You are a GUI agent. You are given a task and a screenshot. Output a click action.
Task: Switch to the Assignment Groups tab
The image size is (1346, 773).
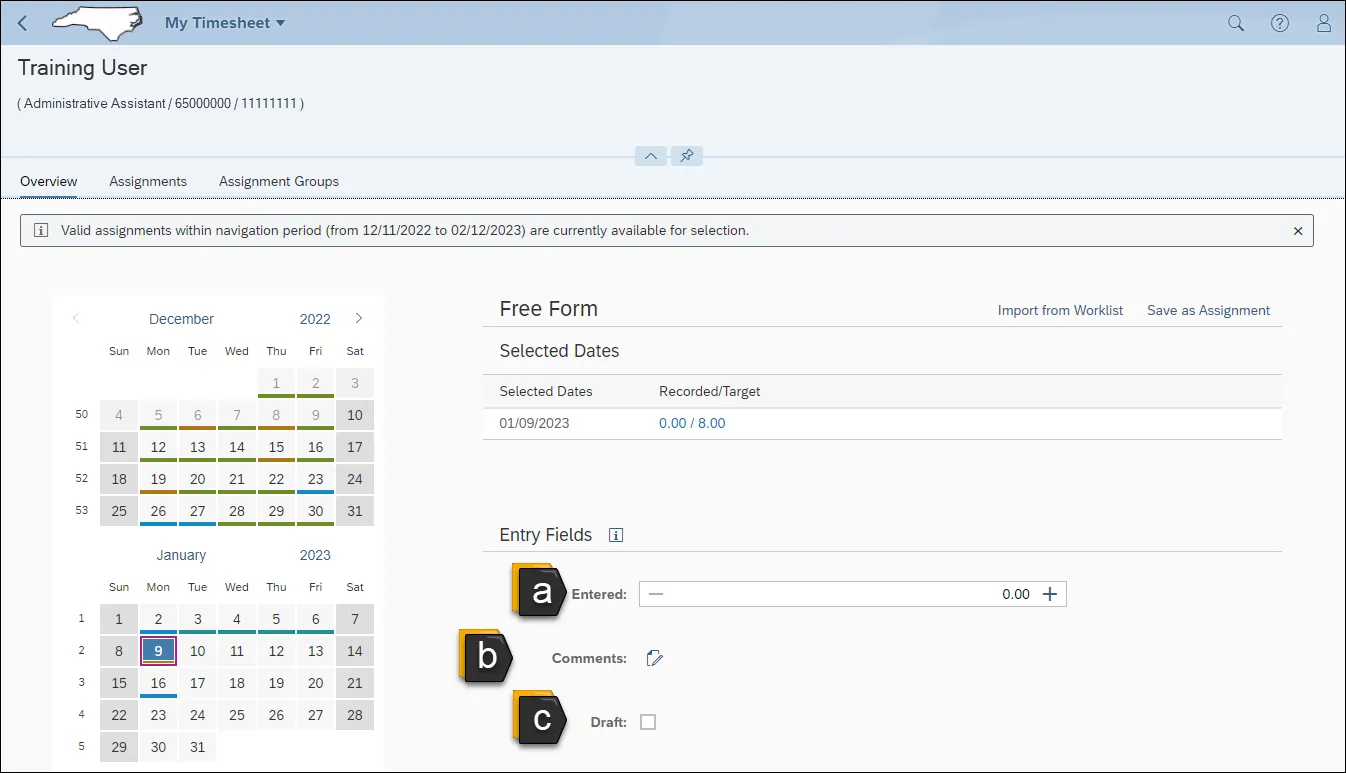click(x=279, y=181)
